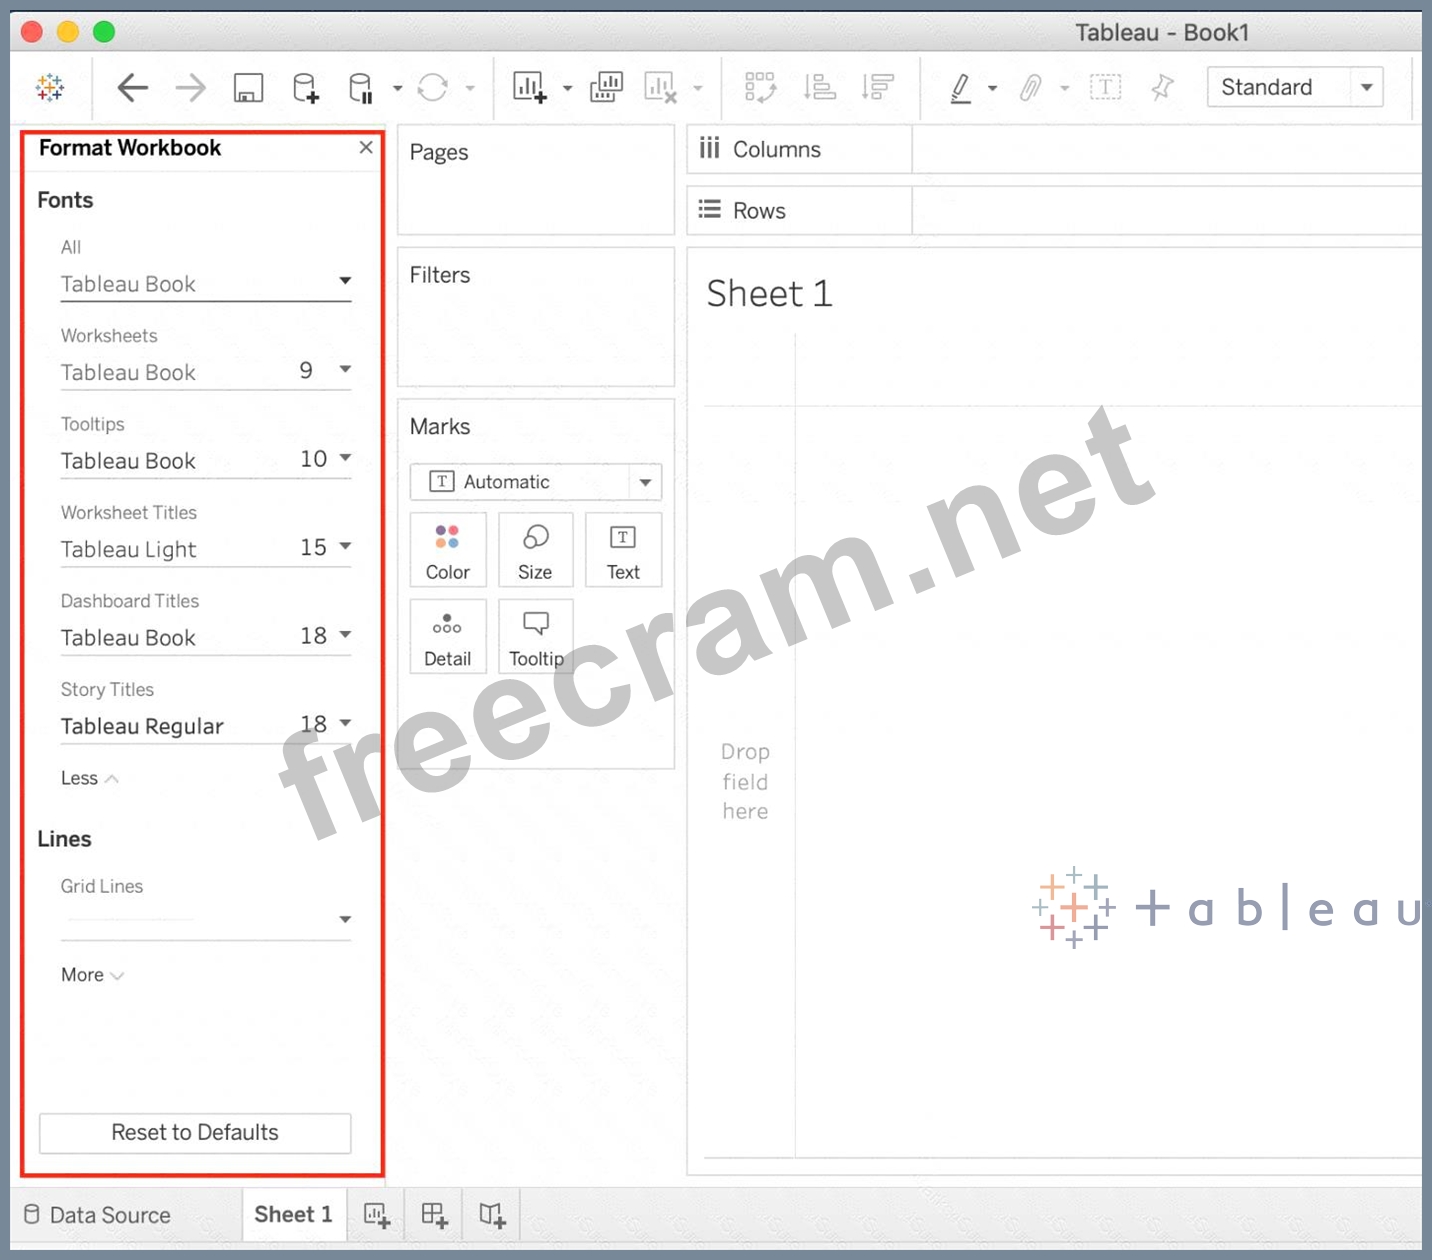This screenshot has height=1260, width=1432.
Task: Open the Marks type Automatic dropdown
Action: [x=535, y=482]
